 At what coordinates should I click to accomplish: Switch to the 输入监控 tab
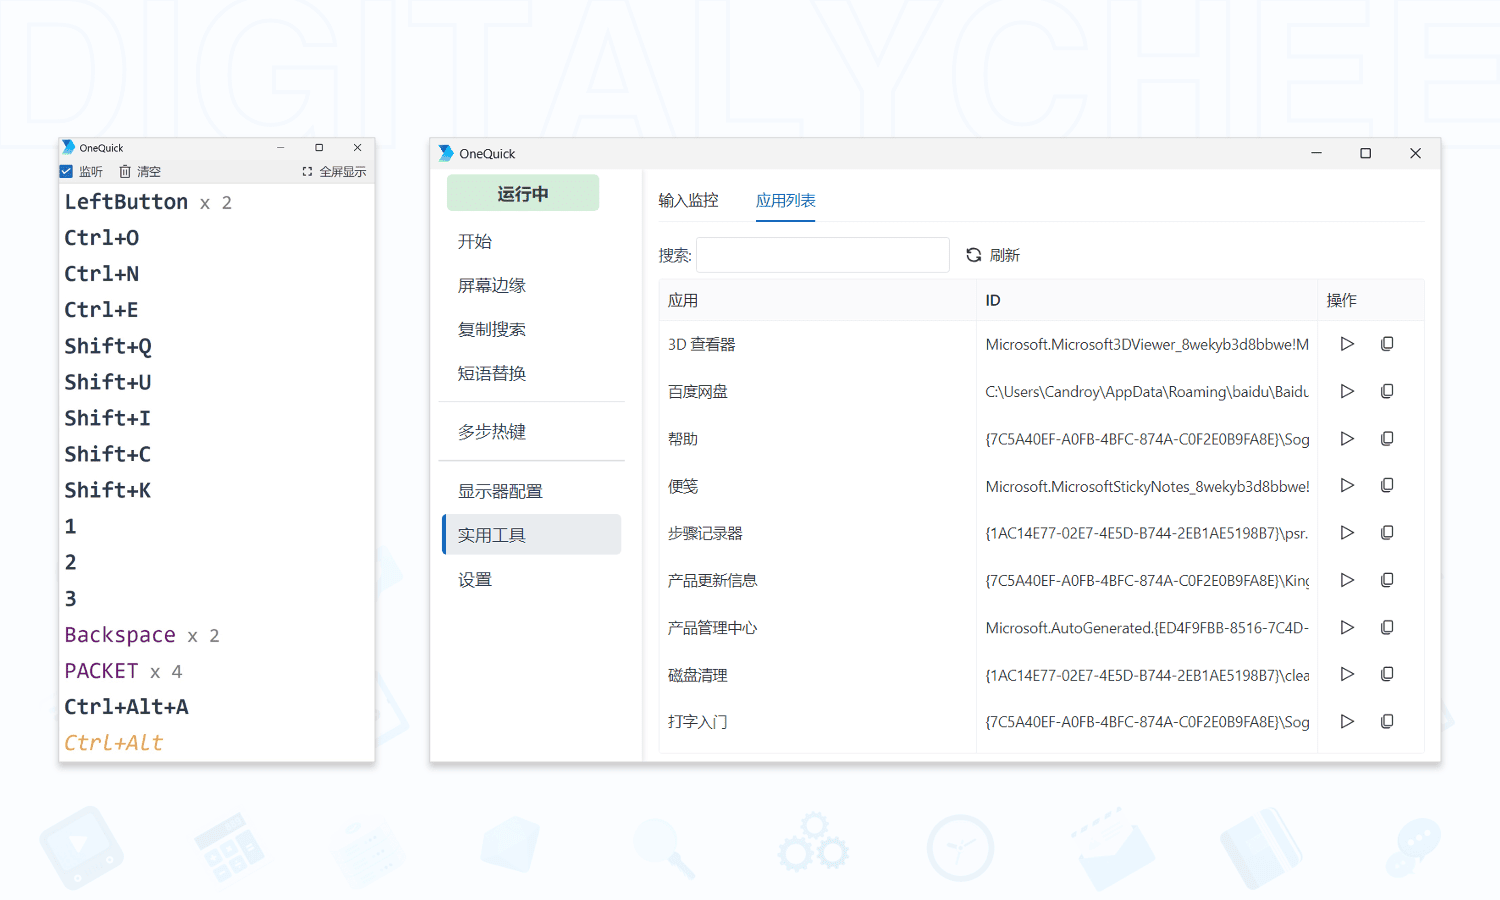(x=688, y=200)
